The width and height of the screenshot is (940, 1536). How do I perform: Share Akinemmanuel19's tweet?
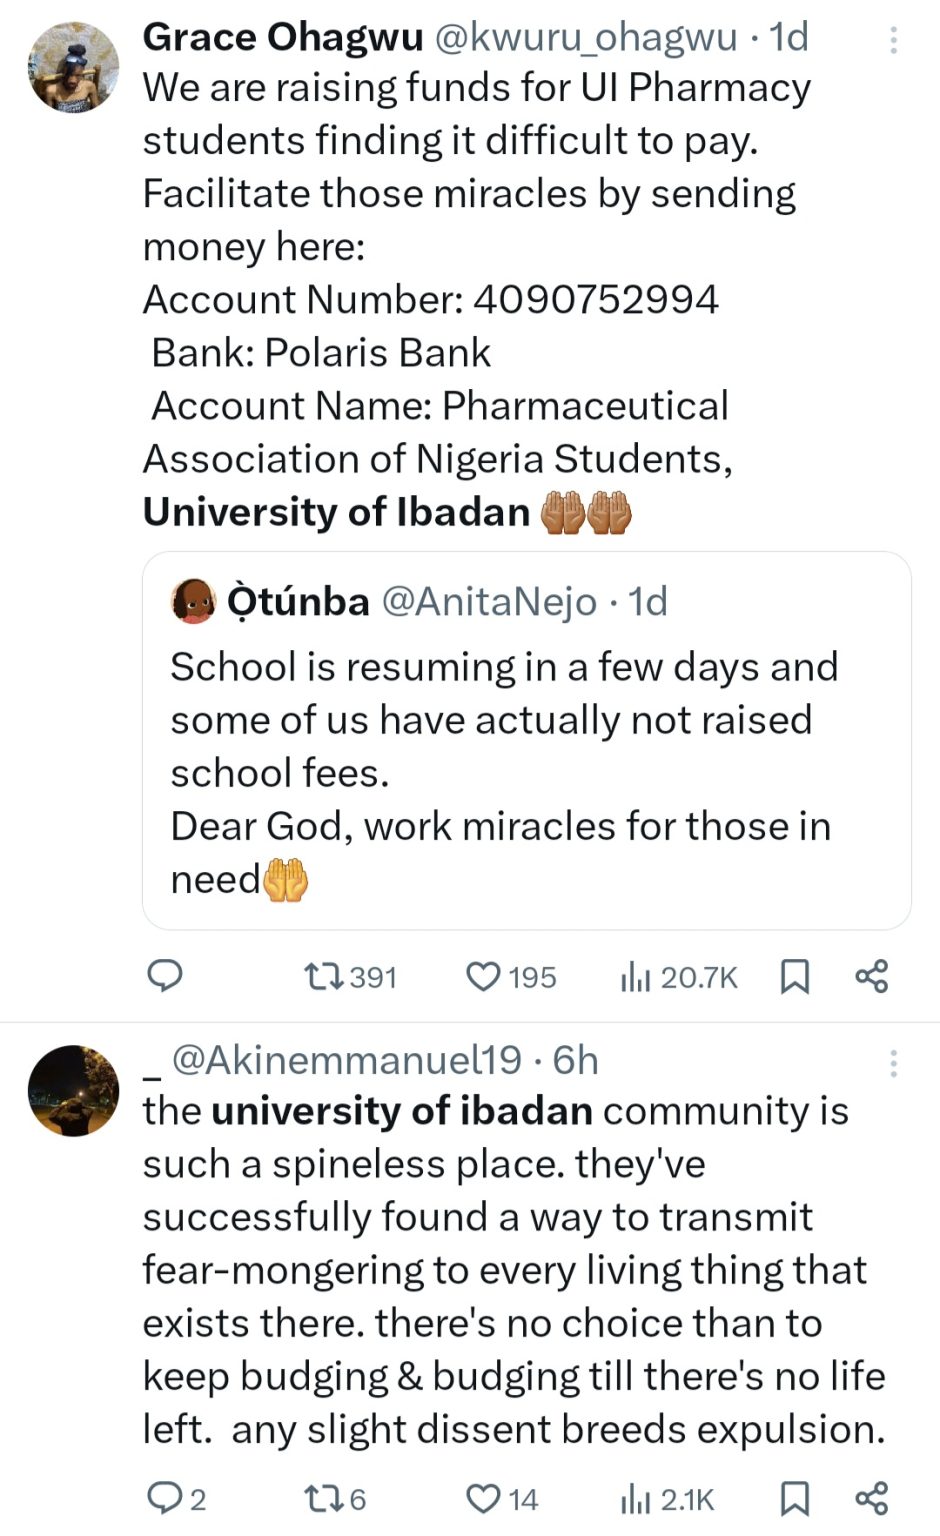pos(871,1498)
